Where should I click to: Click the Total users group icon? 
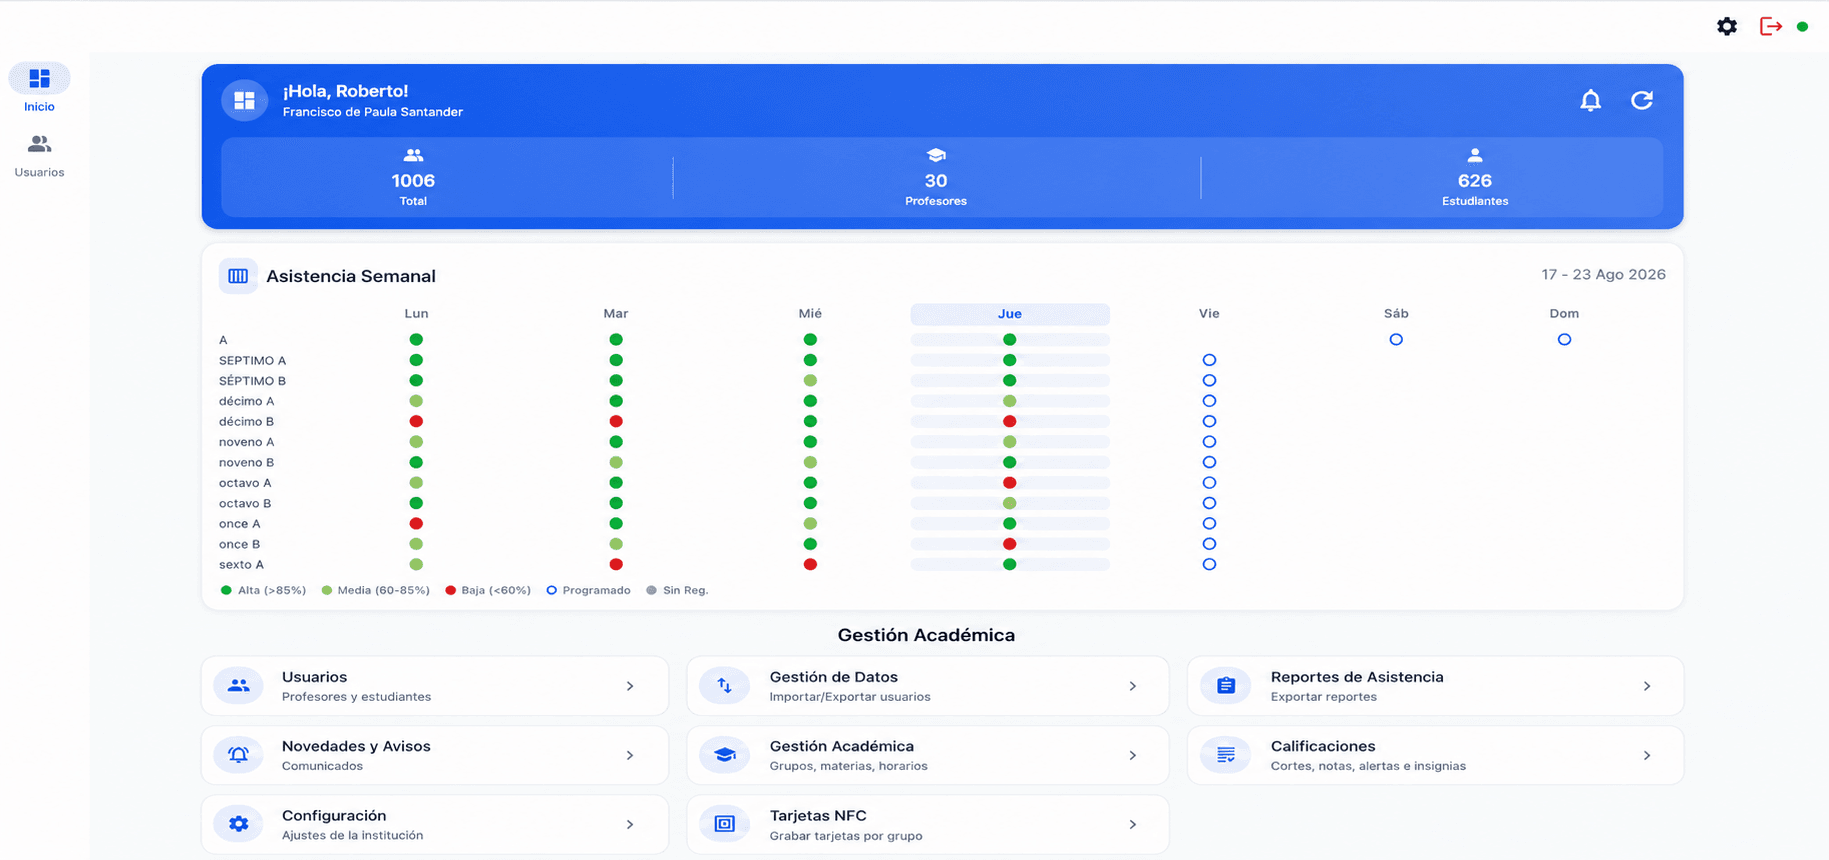coord(413,155)
